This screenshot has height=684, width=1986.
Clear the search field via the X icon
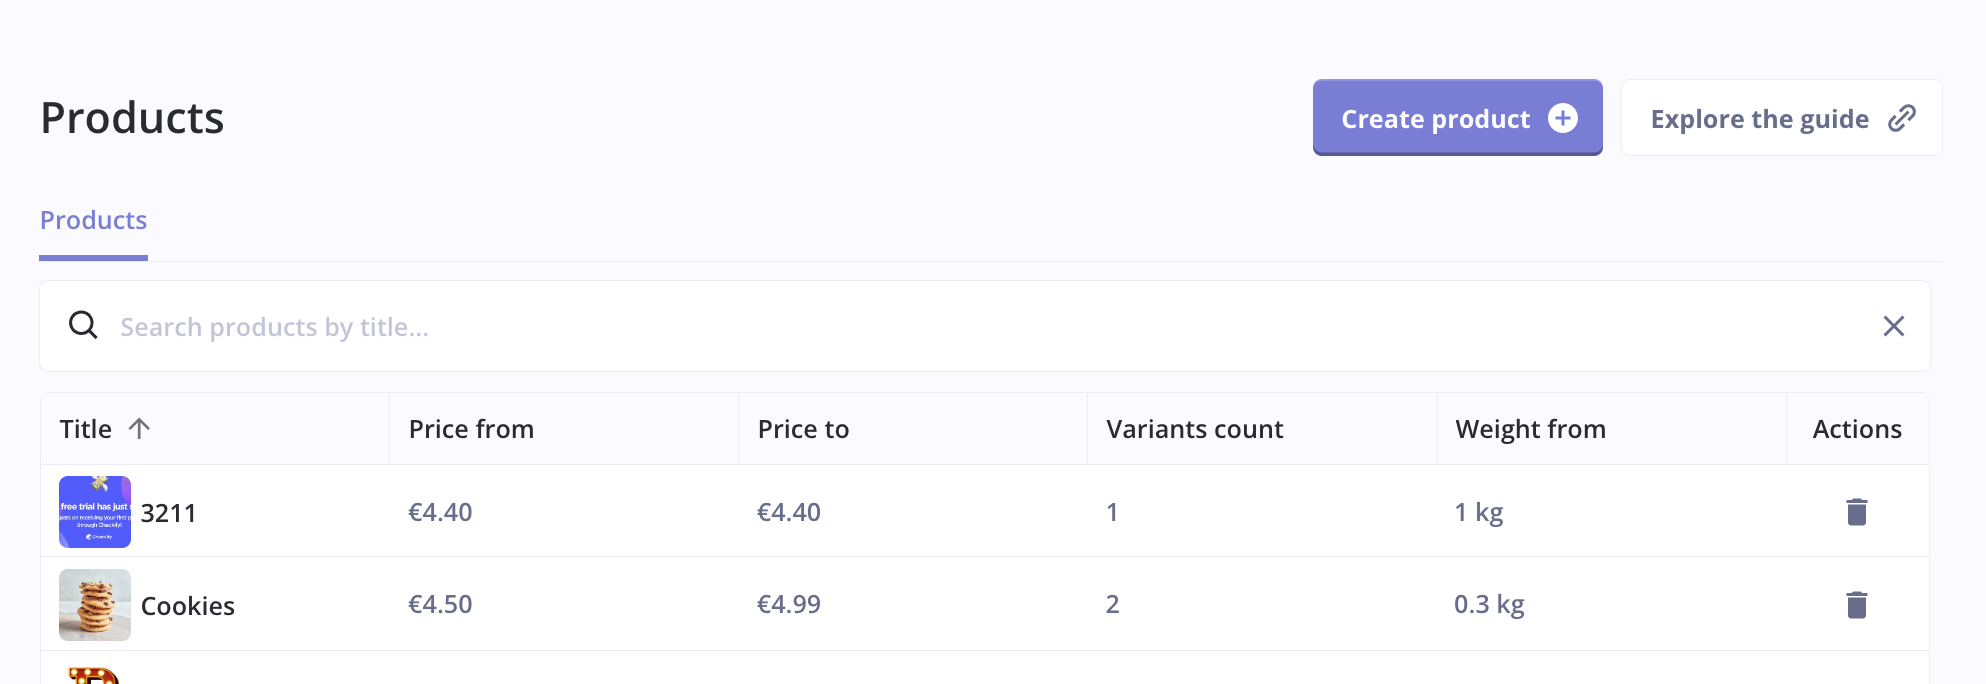1895,326
